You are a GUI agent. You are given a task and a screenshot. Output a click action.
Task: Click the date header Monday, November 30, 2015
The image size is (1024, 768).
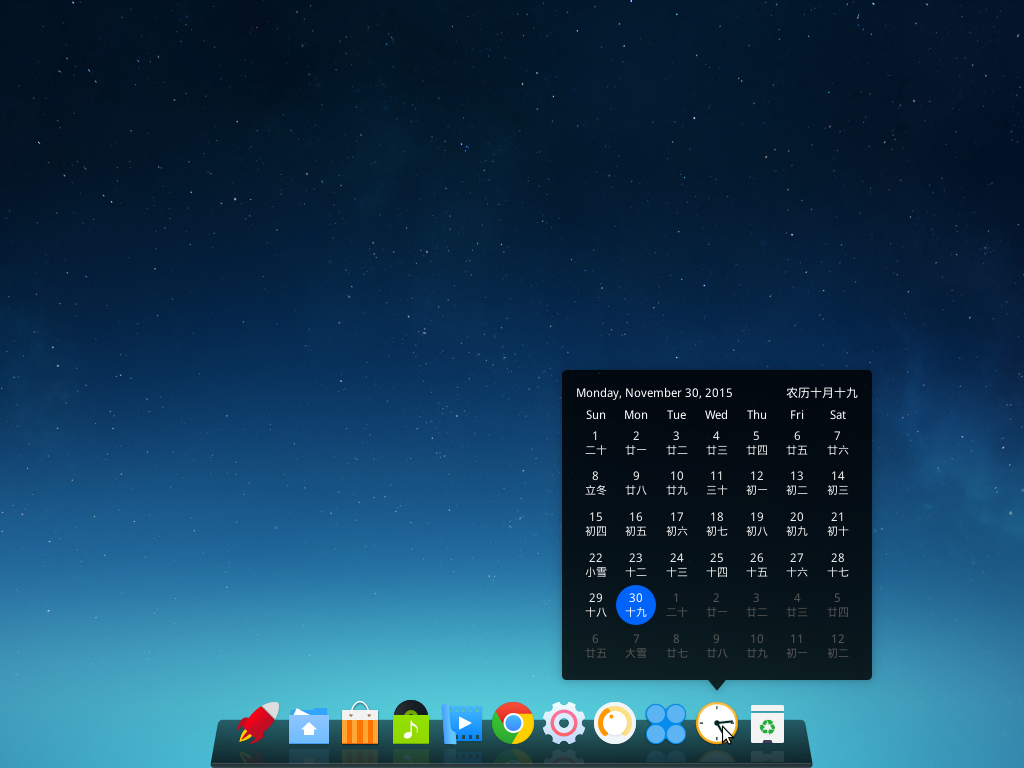click(x=654, y=393)
